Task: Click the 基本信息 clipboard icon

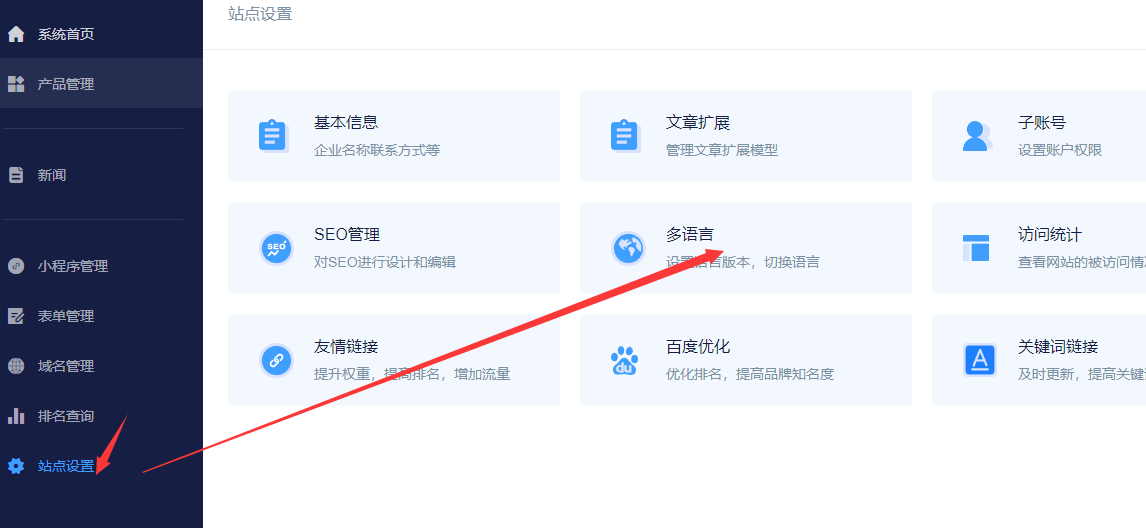Action: pyautogui.click(x=273, y=136)
